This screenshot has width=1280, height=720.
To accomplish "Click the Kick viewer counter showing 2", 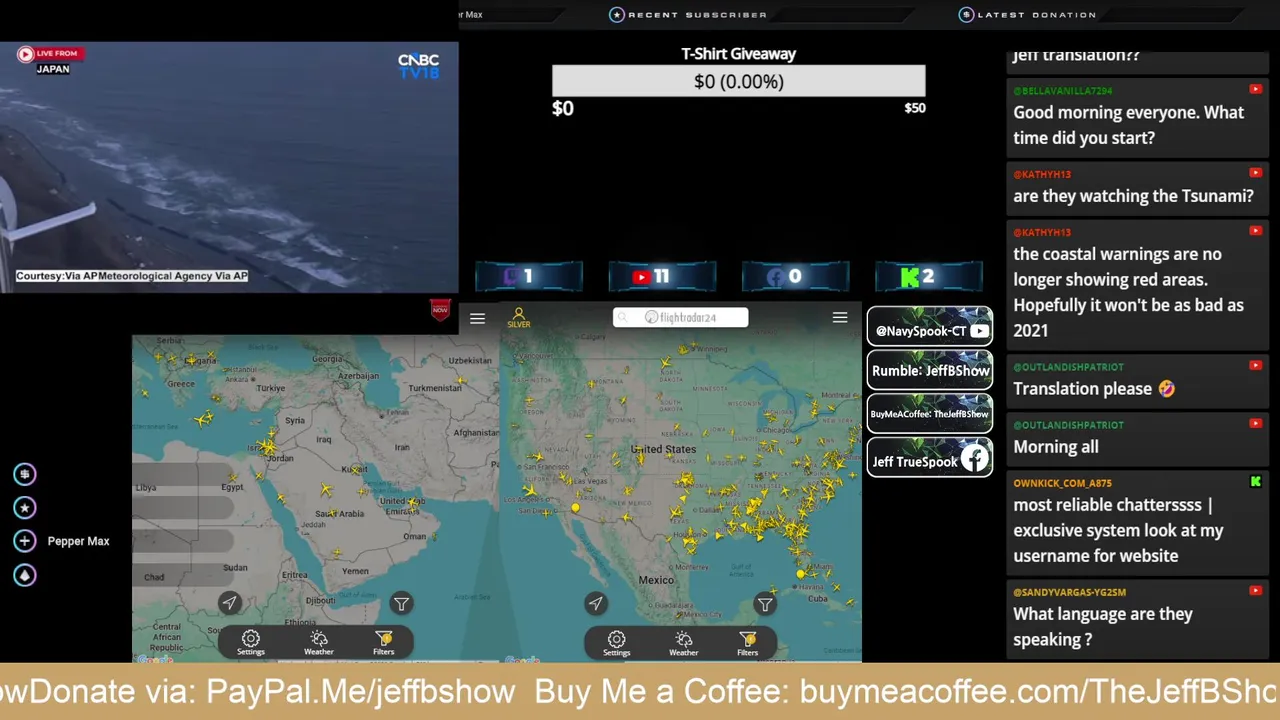I will [x=929, y=277].
